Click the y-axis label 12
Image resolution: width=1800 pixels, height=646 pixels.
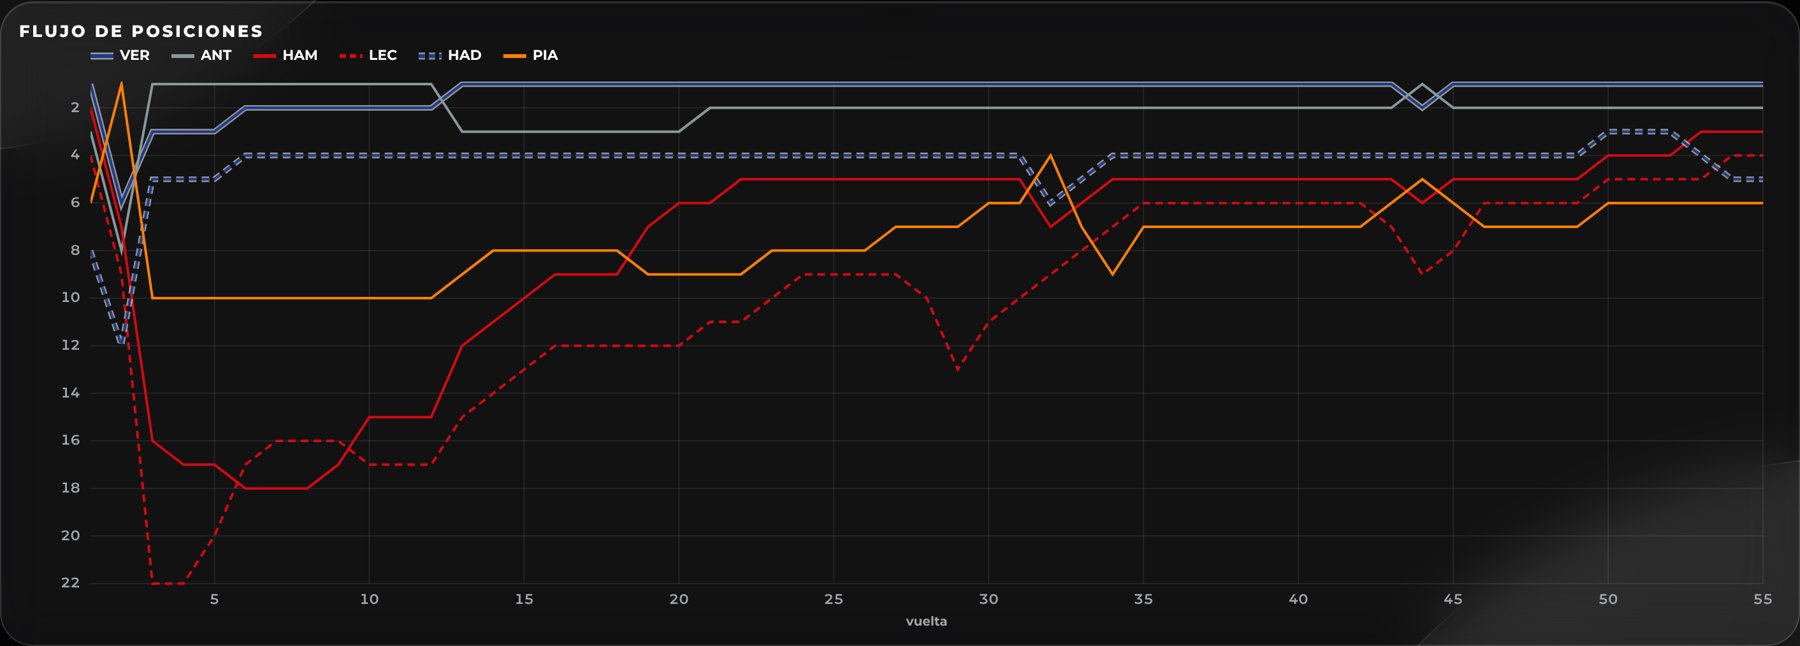[70, 345]
